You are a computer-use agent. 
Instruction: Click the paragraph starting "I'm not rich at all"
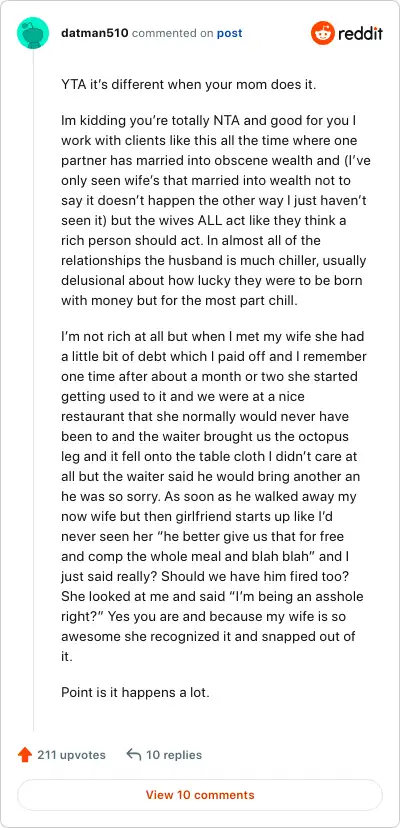214,494
